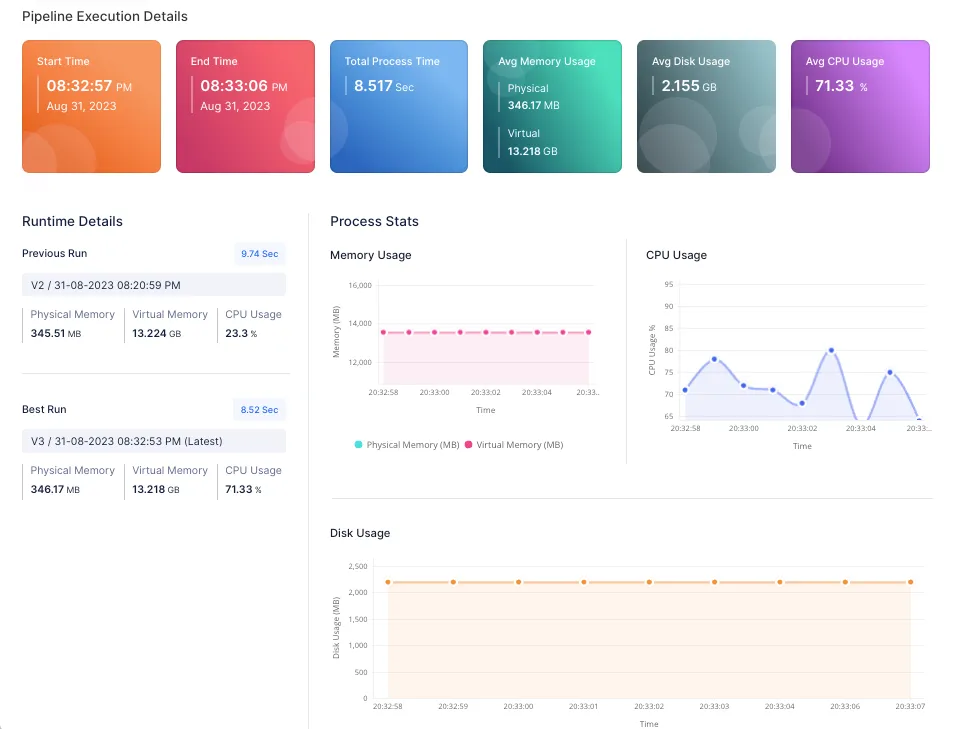
Task: Click the 2,500 label on Disk axis
Action: point(358,566)
